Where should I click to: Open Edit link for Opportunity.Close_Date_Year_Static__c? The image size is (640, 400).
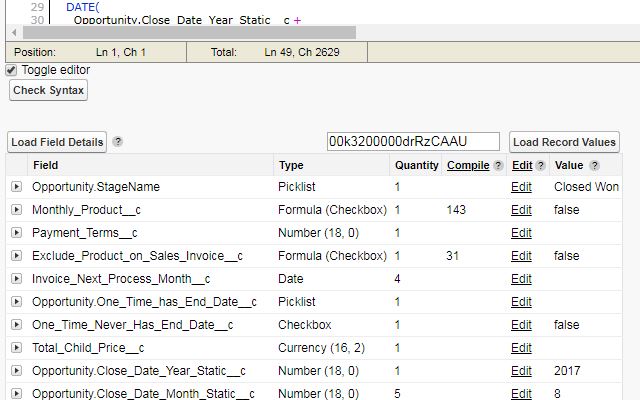click(x=521, y=371)
